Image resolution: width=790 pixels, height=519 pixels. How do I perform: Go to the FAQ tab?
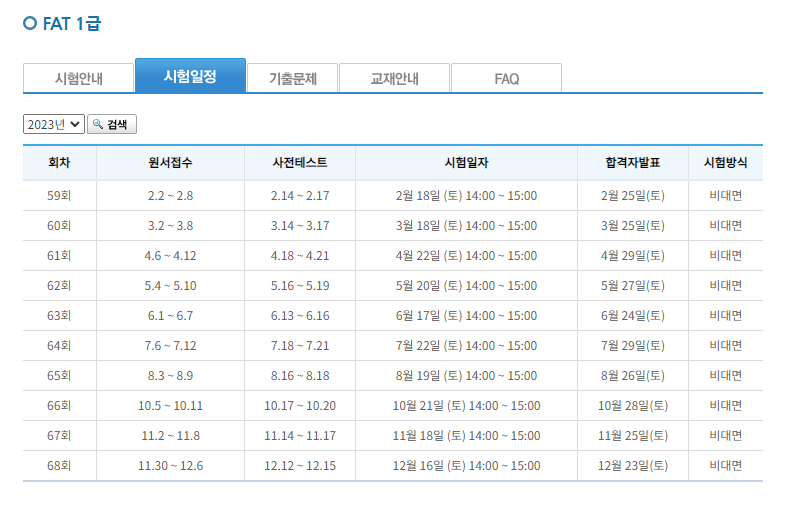tap(506, 78)
